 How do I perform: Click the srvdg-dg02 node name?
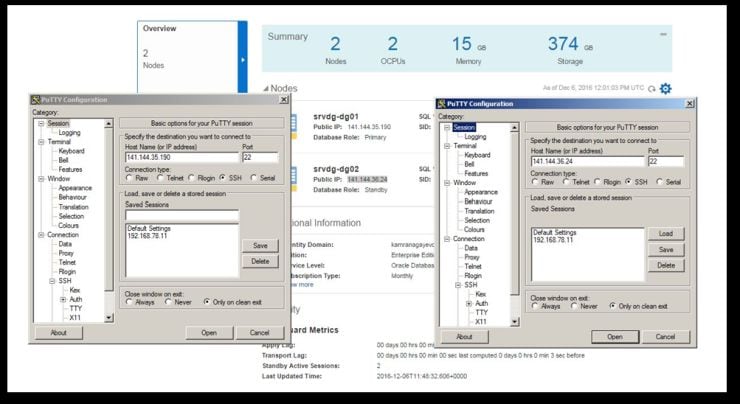(x=336, y=169)
